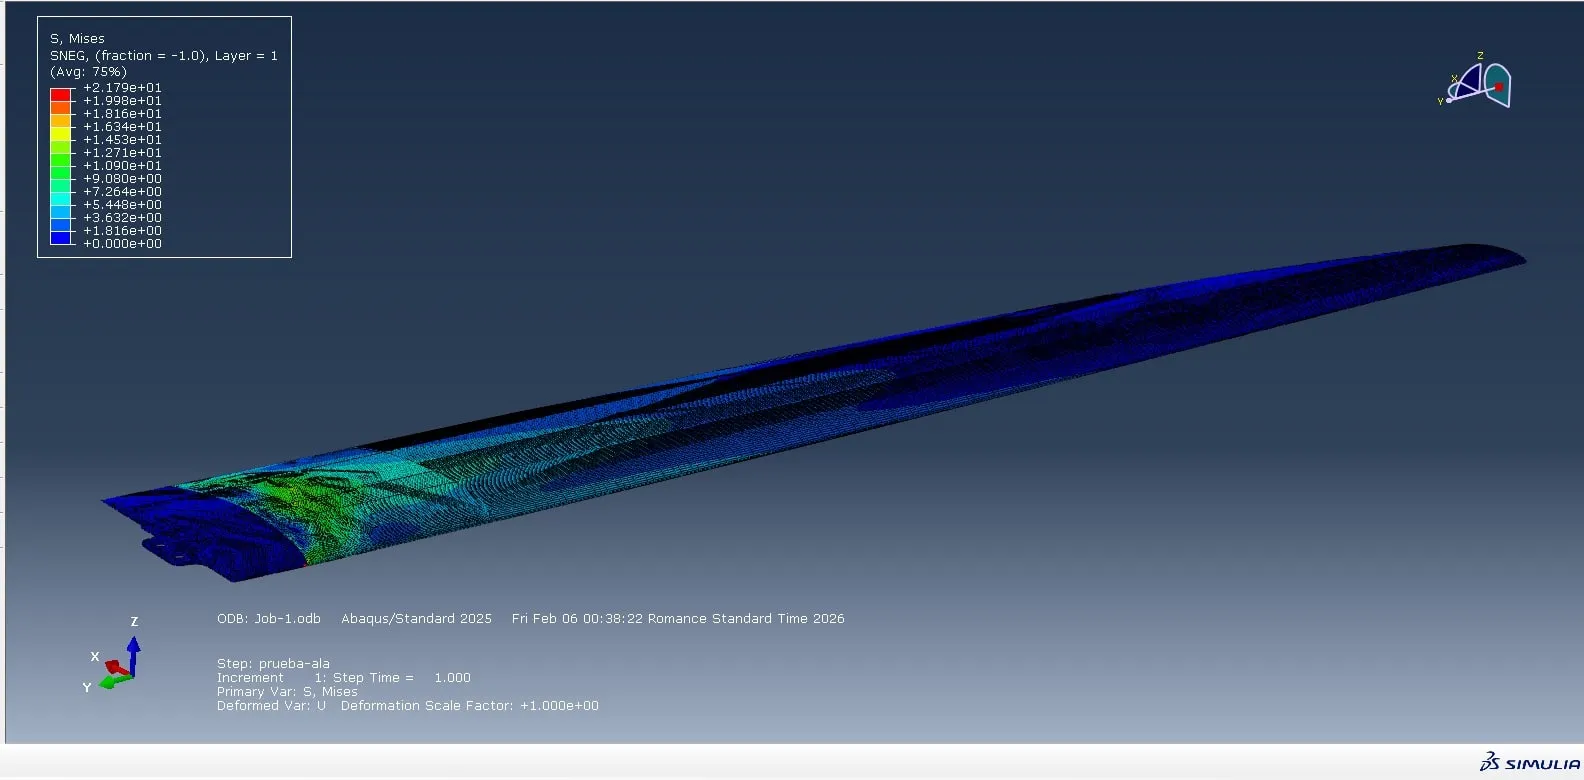Screen dimensions: 1584x780
Task: Pick the red swatch in the legend
Action: tap(61, 94)
